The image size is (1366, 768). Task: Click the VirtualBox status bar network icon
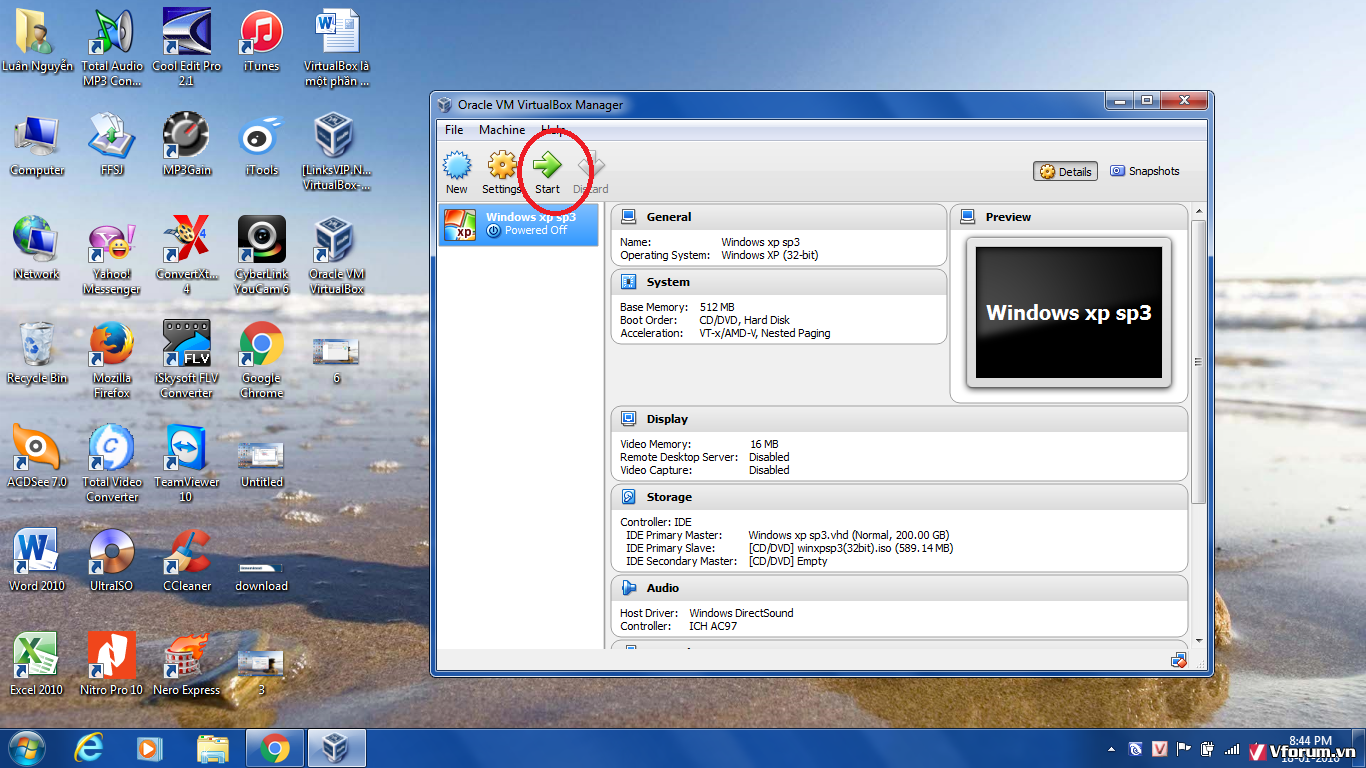tap(1179, 660)
